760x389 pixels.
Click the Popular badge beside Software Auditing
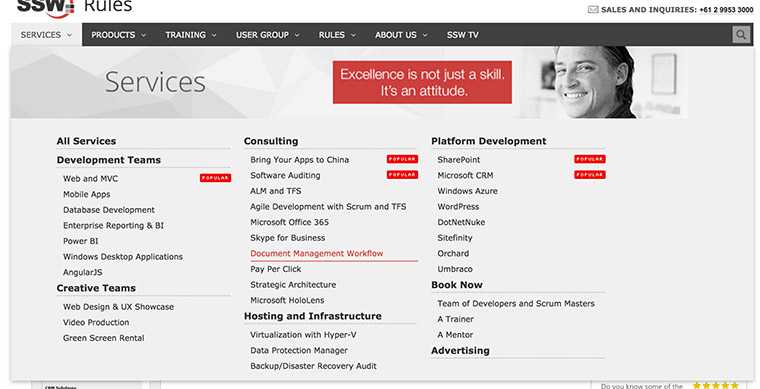tap(402, 174)
